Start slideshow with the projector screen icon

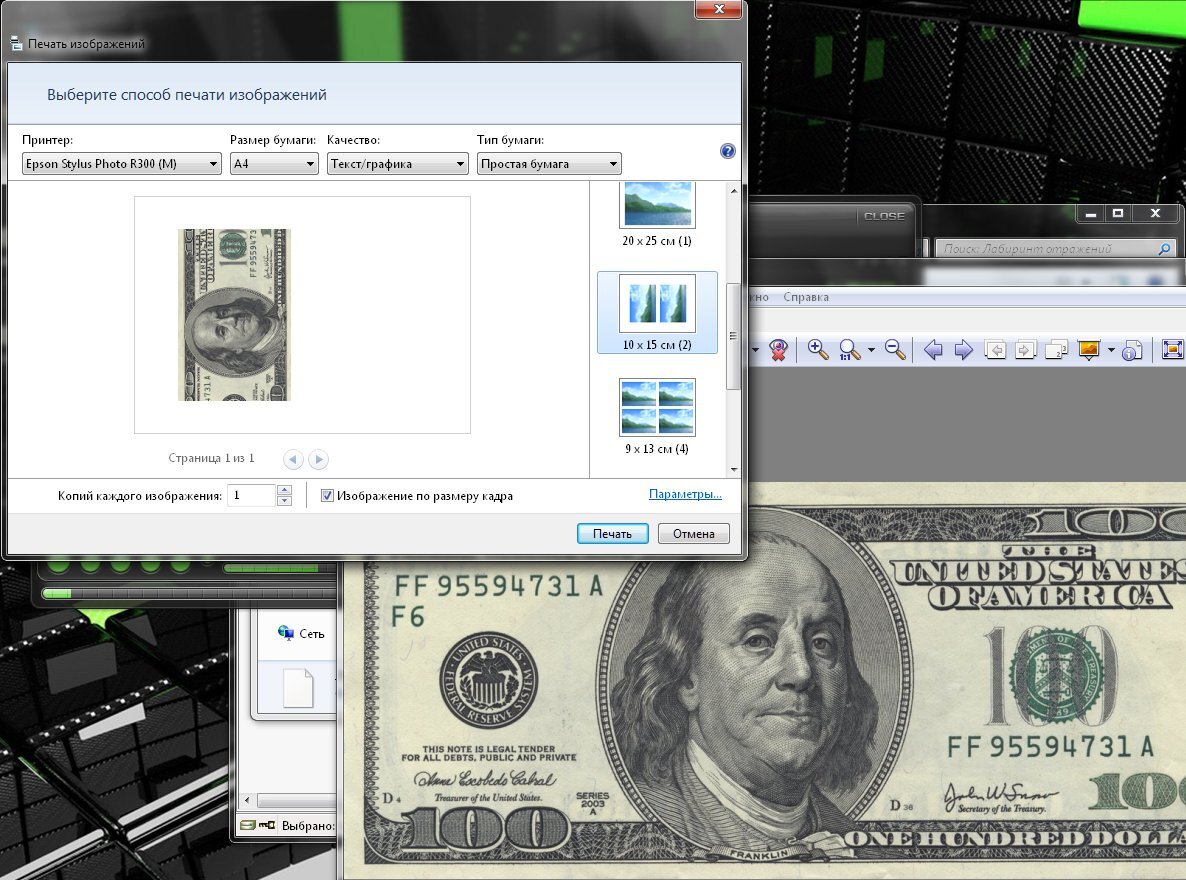point(1088,350)
